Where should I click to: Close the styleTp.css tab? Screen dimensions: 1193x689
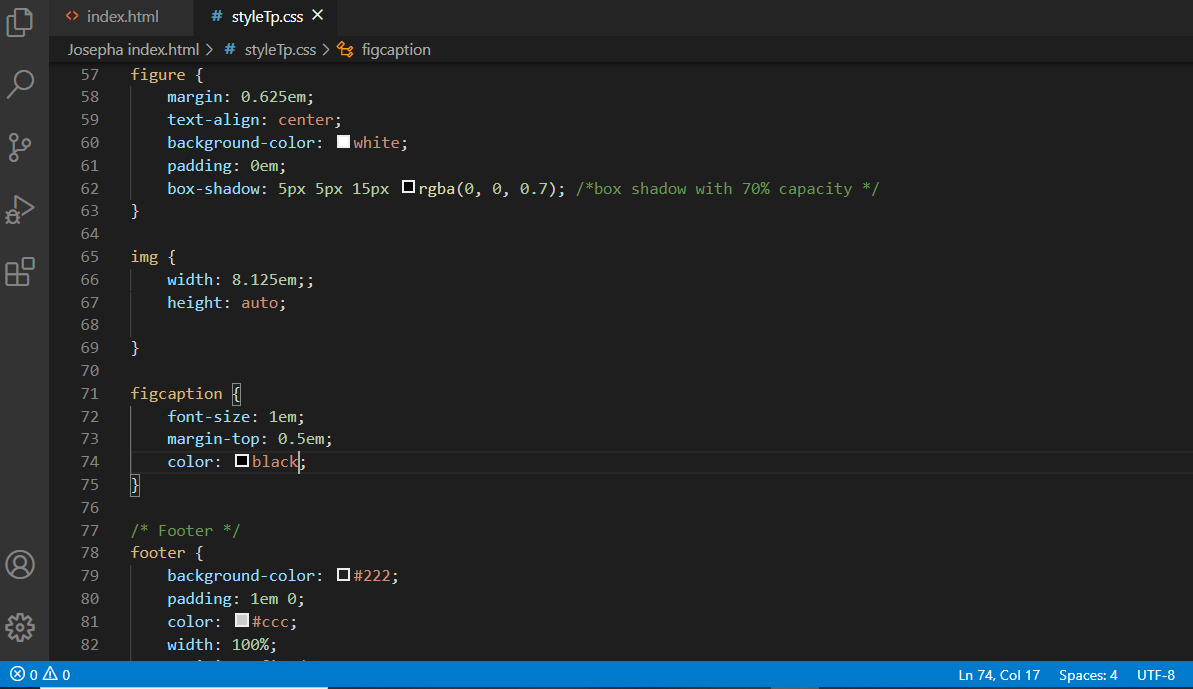pos(318,15)
